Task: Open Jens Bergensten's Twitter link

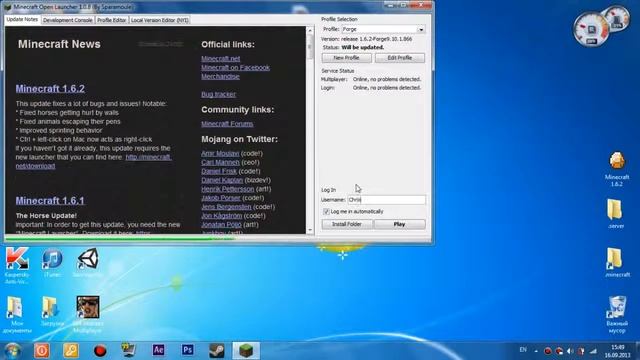Action: [226, 207]
